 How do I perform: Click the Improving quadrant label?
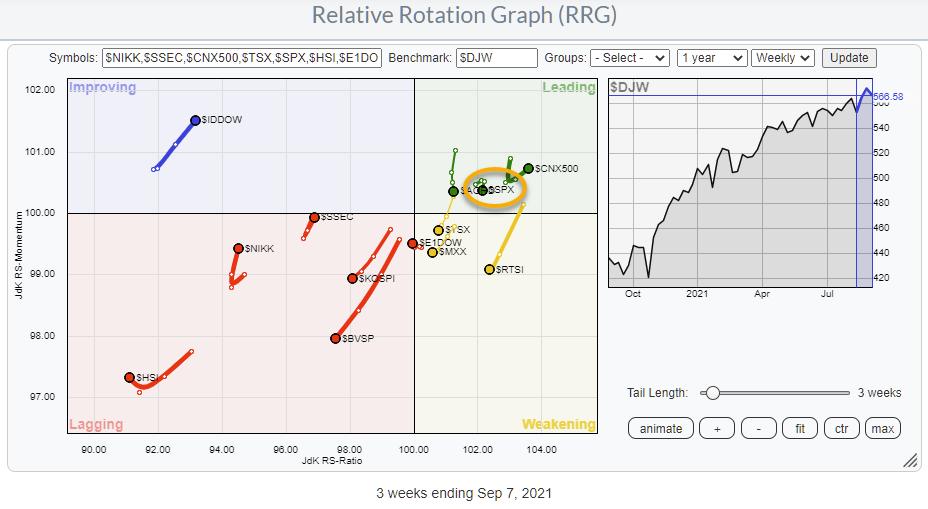pos(102,88)
